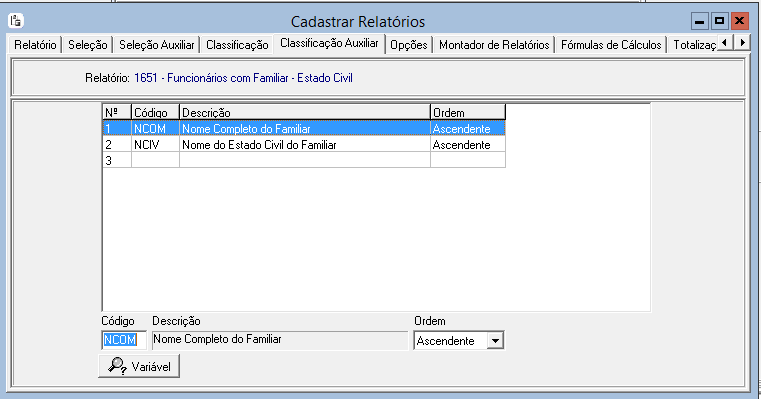This screenshot has height=399, width=761.
Task: Click the Código input field with NCOM
Action: 124,340
